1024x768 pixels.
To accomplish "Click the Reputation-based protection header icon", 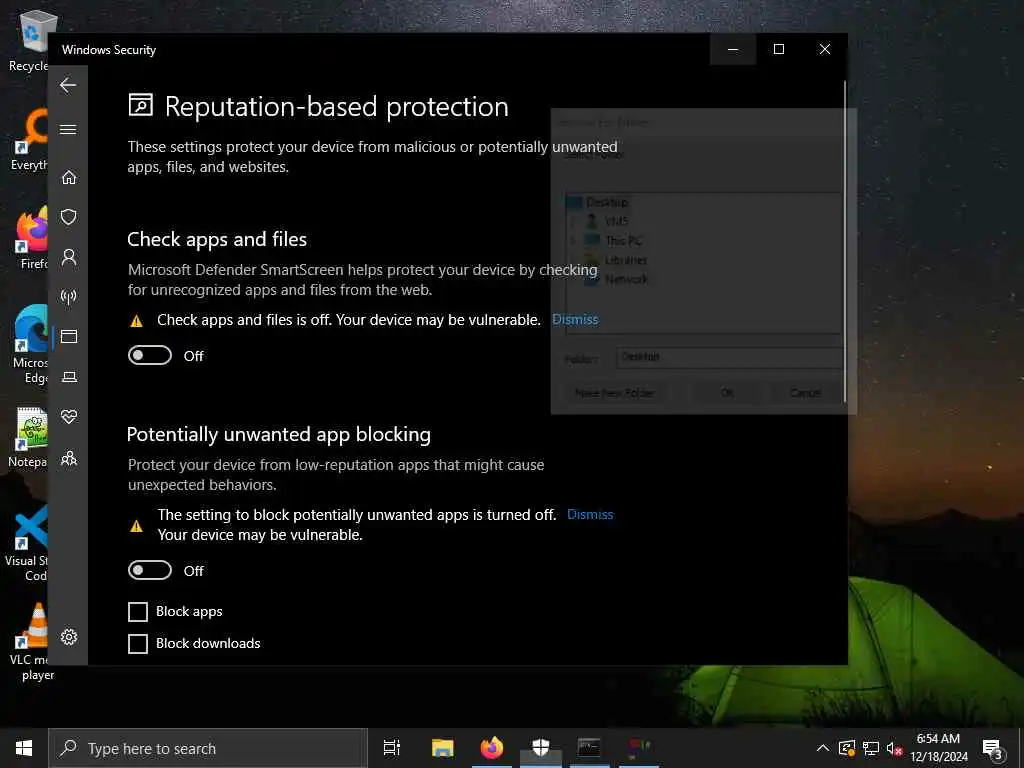I will (140, 104).
